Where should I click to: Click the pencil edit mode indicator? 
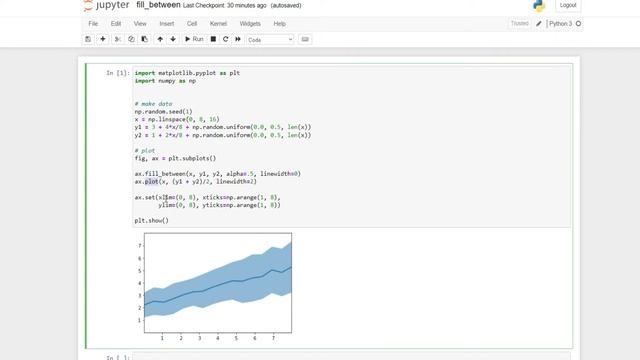tap(539, 24)
